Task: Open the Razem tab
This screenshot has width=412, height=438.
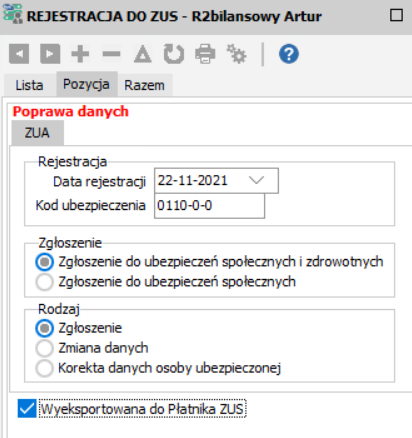Action: (144, 85)
